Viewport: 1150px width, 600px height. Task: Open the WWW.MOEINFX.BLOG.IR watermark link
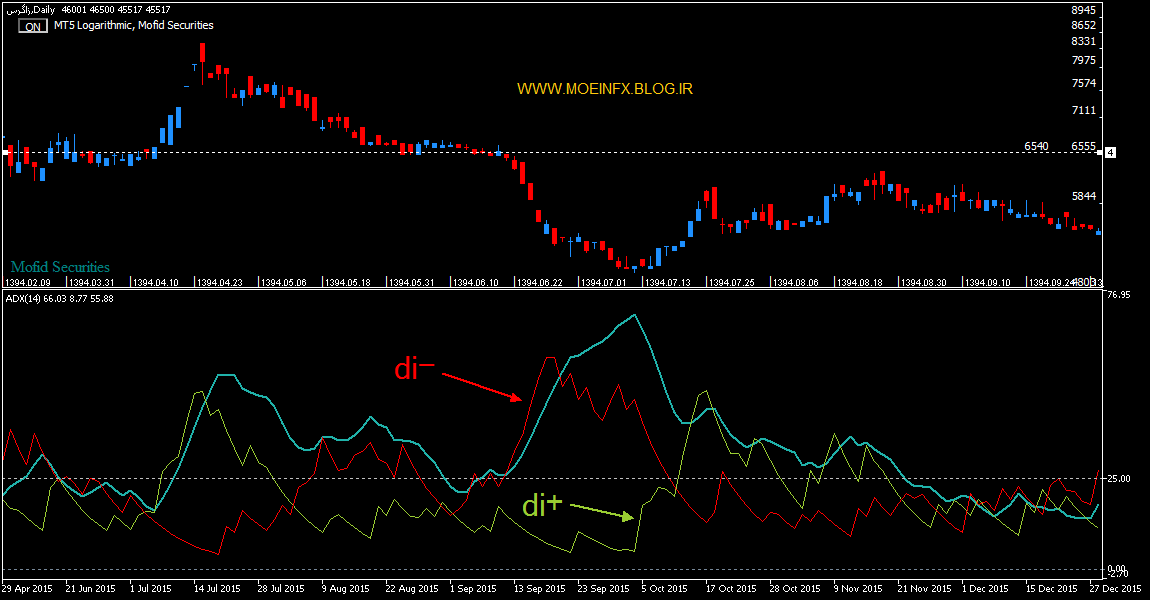[605, 88]
